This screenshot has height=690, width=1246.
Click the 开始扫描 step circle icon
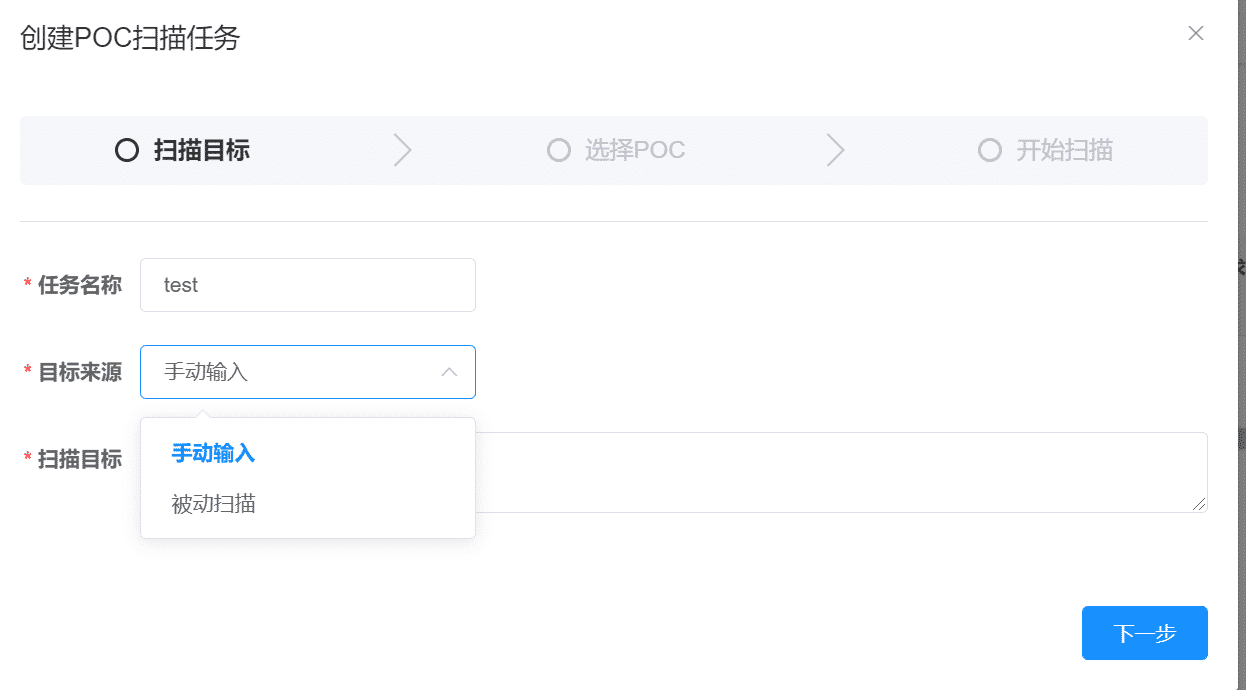pos(990,150)
